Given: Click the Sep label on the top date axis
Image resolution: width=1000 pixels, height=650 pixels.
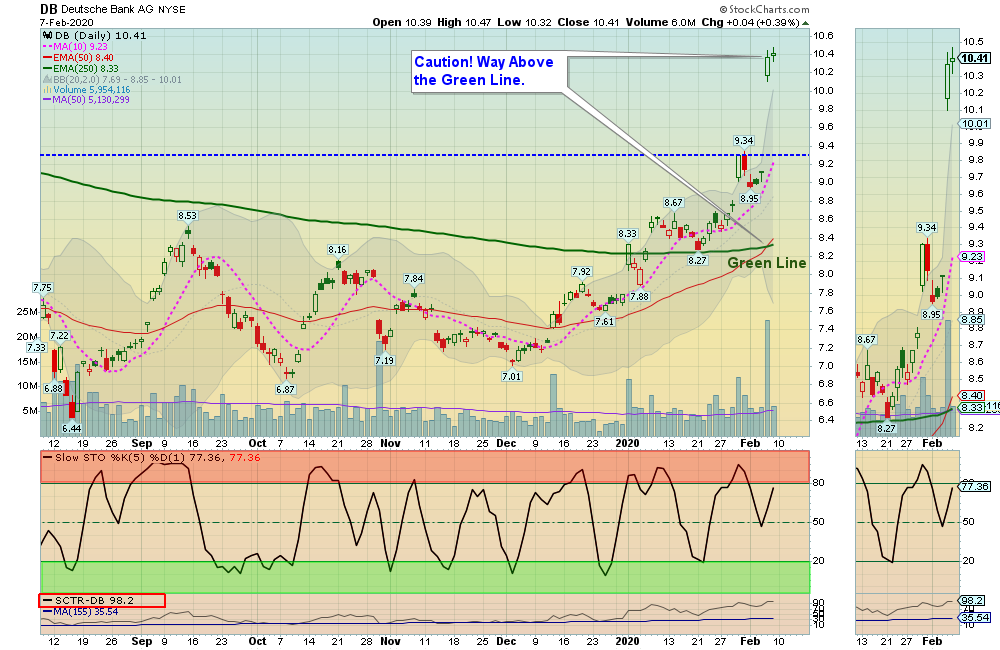Looking at the screenshot, I should point(142,443).
